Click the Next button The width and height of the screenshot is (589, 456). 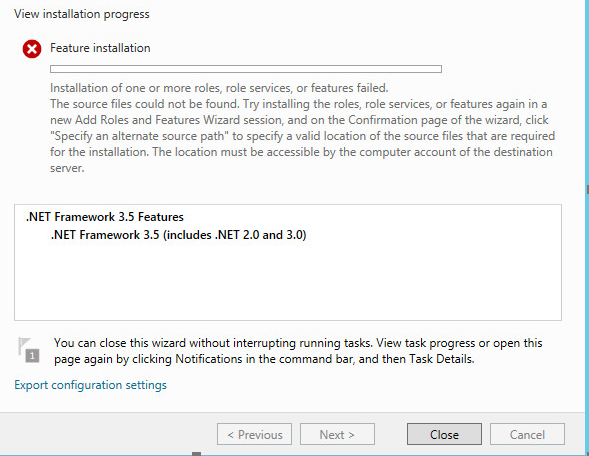pos(337,435)
